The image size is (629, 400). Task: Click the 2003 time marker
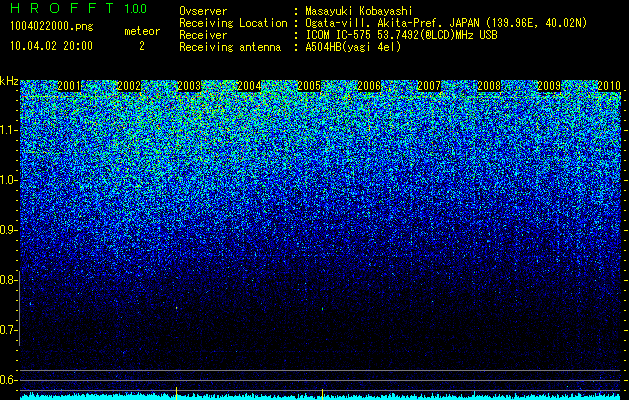point(189,86)
